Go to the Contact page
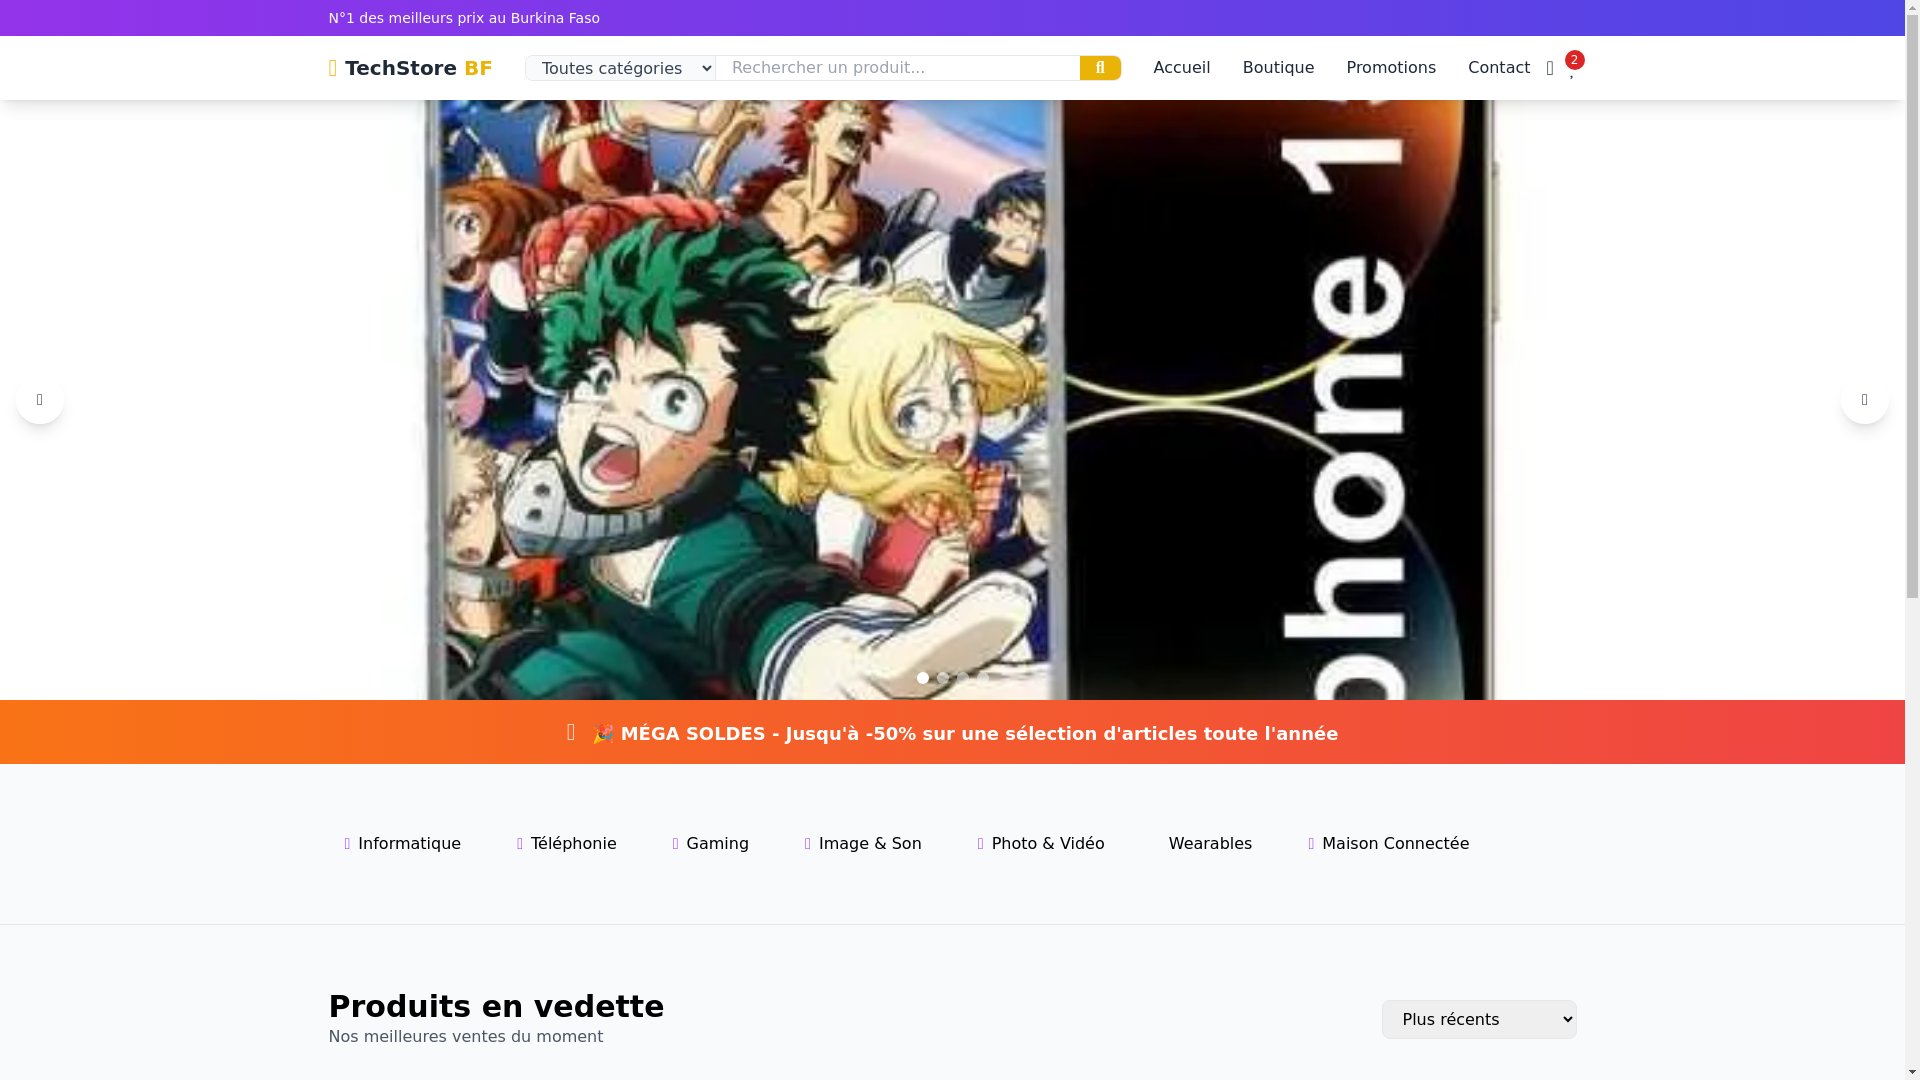The image size is (1920, 1080). pos(1498,68)
